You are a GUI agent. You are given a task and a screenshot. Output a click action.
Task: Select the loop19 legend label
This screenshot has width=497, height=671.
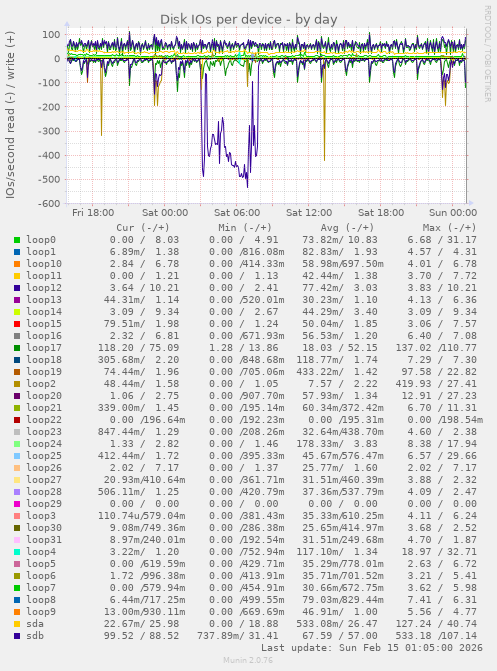pos(44,372)
